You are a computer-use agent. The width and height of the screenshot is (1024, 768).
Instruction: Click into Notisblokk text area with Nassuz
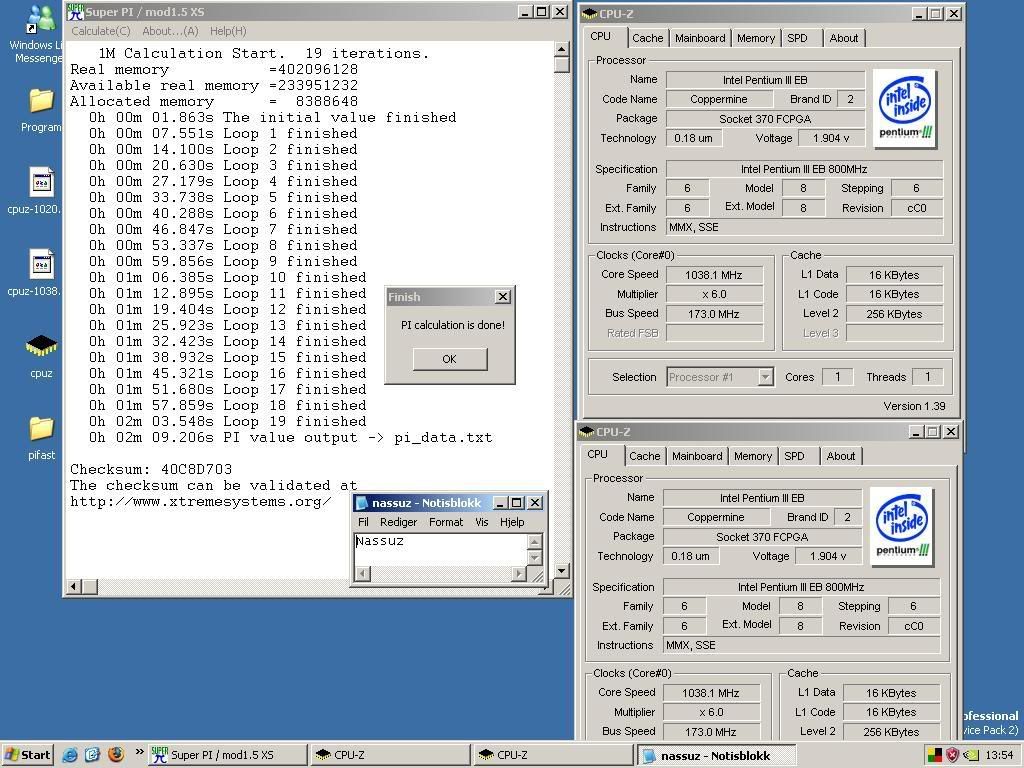click(x=441, y=550)
